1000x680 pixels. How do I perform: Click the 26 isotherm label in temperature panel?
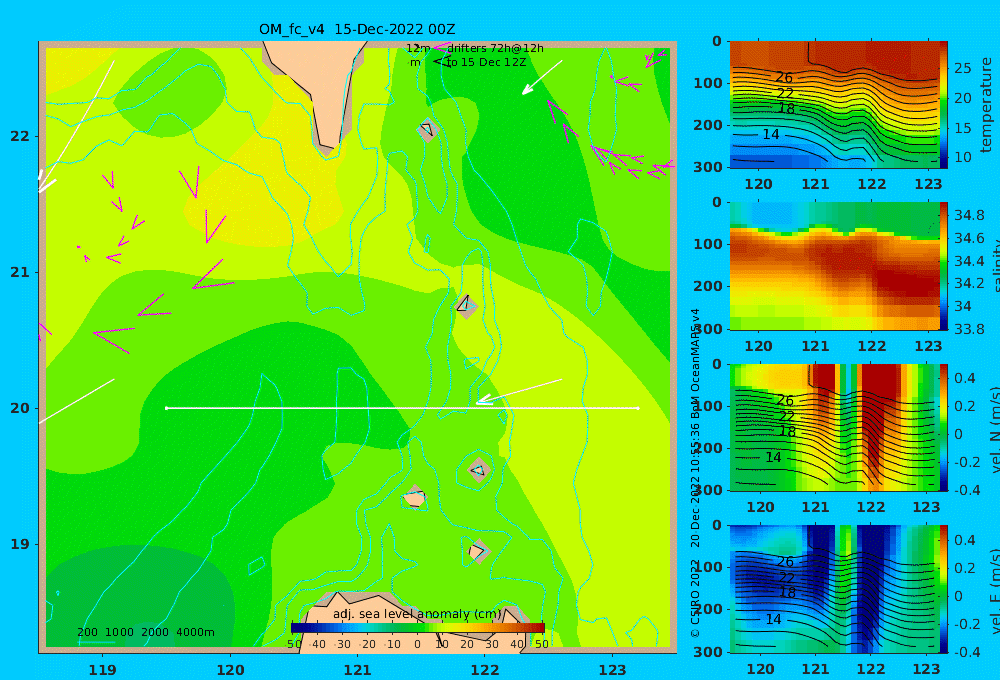click(x=784, y=78)
